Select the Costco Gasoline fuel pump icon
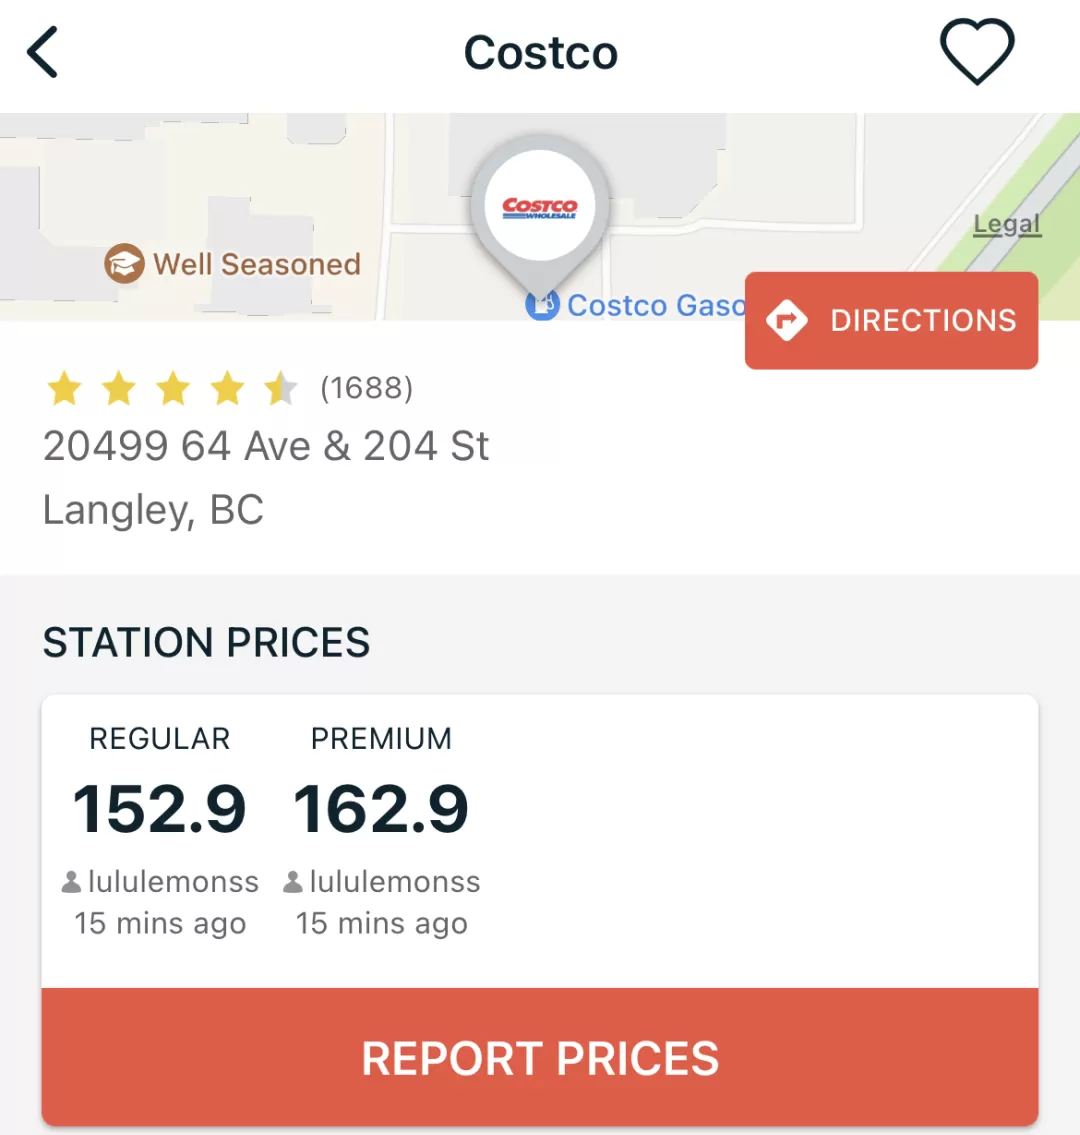1080x1135 pixels. [542, 305]
